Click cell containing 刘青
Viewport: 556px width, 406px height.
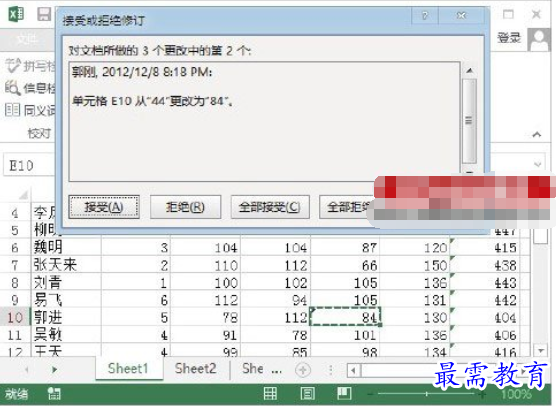pos(66,283)
